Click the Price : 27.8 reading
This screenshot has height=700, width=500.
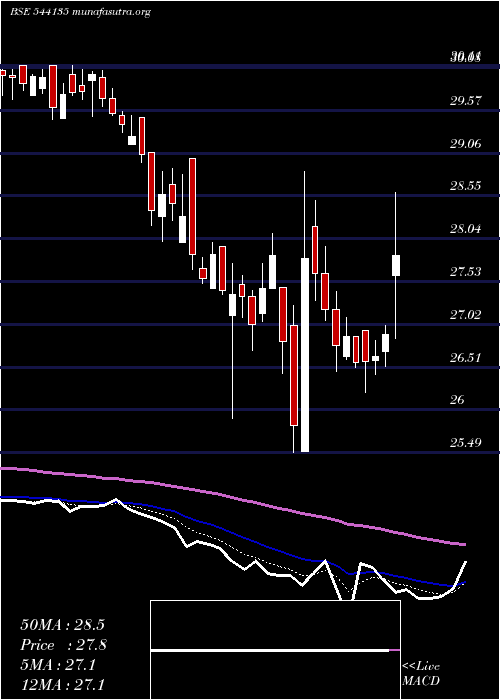coord(64,645)
